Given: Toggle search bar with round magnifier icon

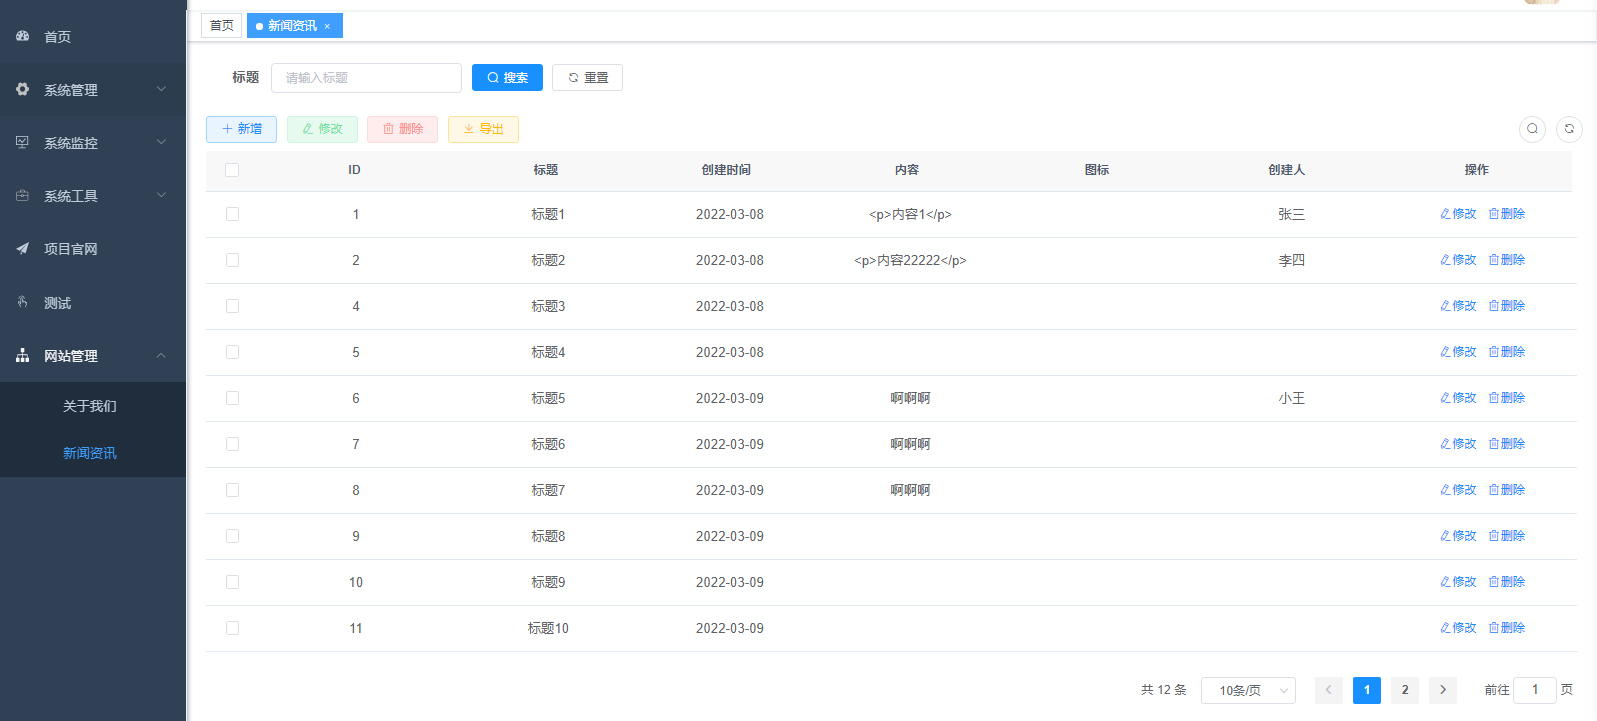Looking at the screenshot, I should [x=1532, y=129].
